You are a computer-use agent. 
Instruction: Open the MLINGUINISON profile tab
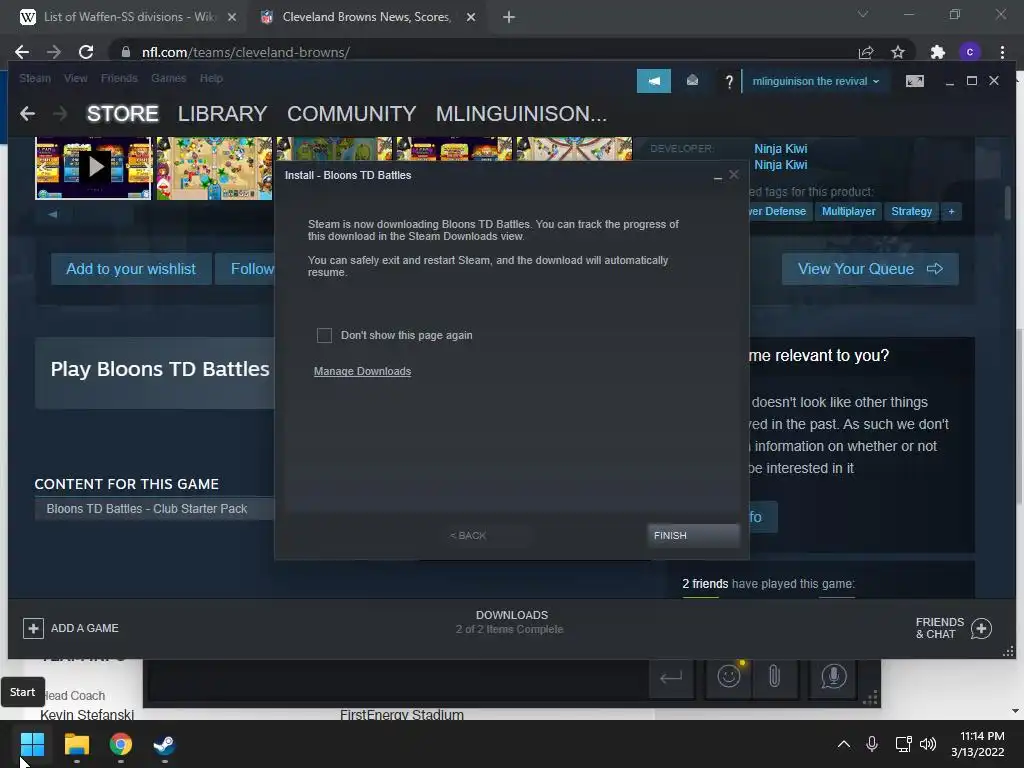[x=521, y=114]
